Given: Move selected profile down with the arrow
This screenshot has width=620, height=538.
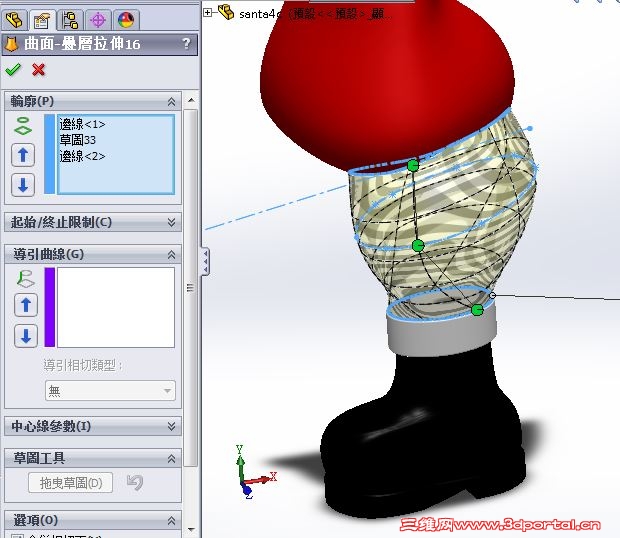Looking at the screenshot, I should [x=23, y=185].
